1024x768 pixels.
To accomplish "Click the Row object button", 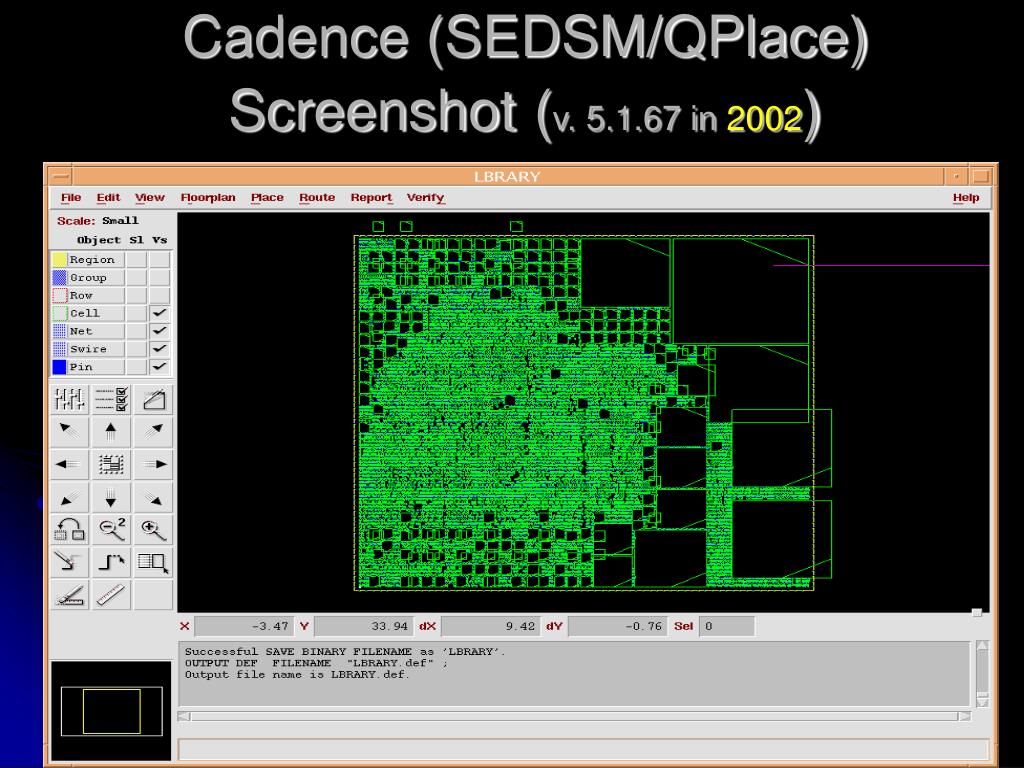I will pos(96,295).
